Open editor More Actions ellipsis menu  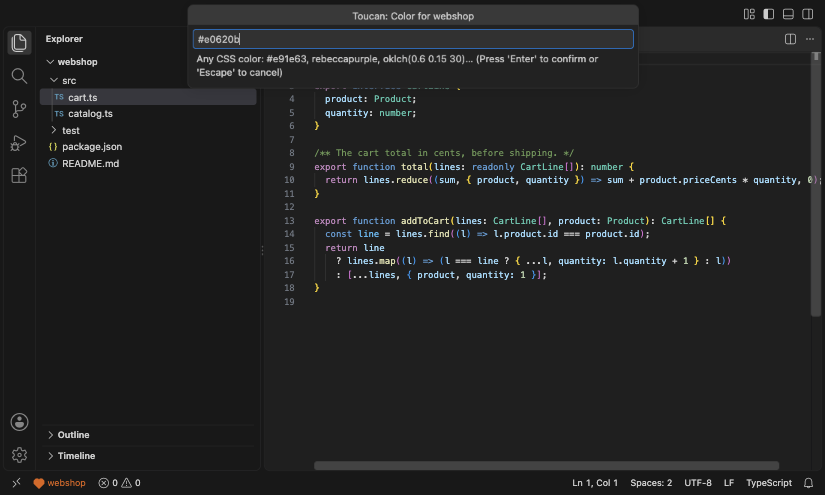(x=810, y=39)
